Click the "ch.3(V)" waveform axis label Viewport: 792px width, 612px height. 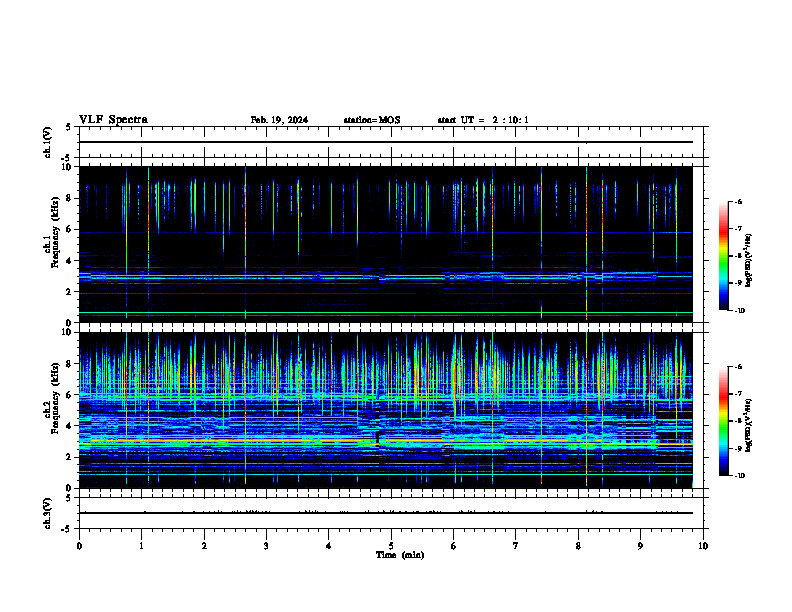pyautogui.click(x=47, y=513)
